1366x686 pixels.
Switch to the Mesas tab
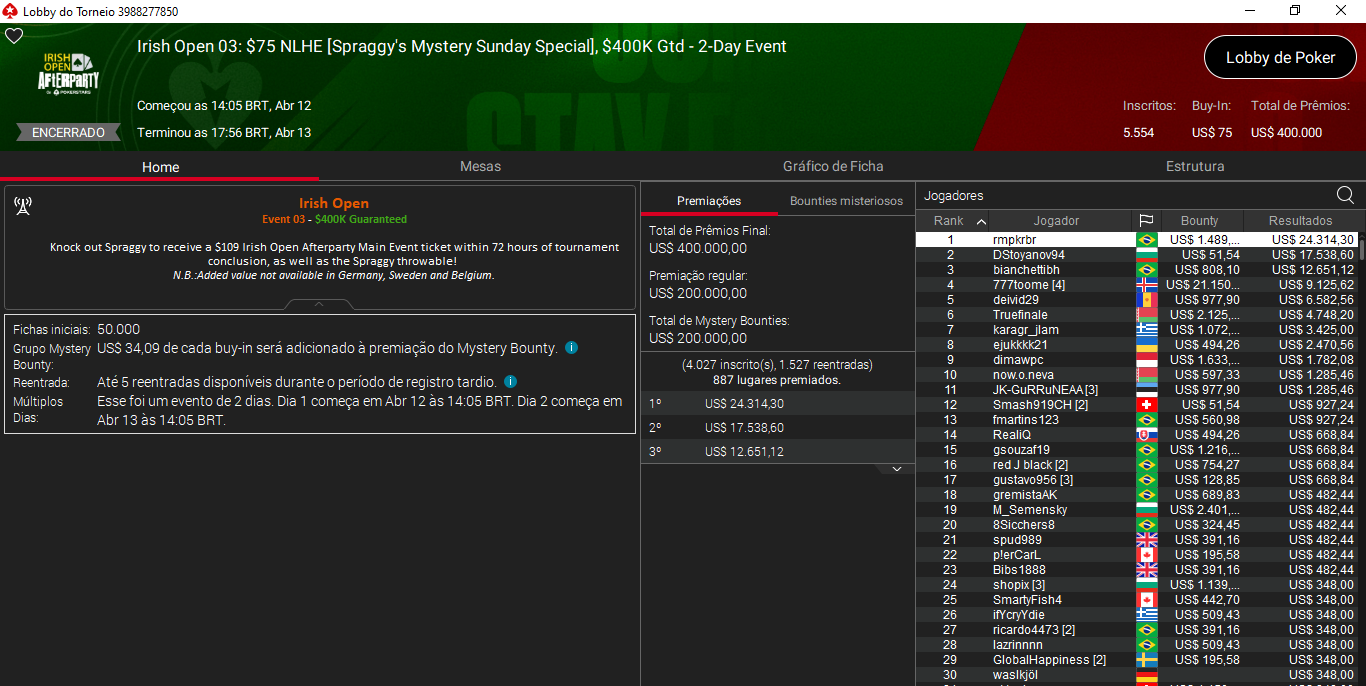[480, 166]
